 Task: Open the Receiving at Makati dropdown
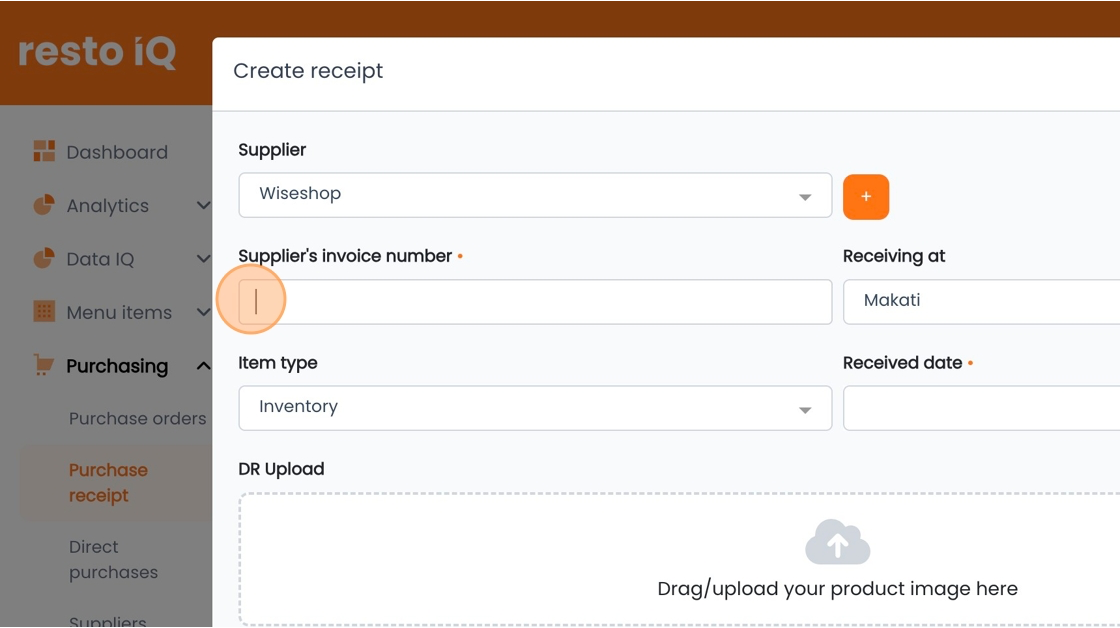coord(981,301)
